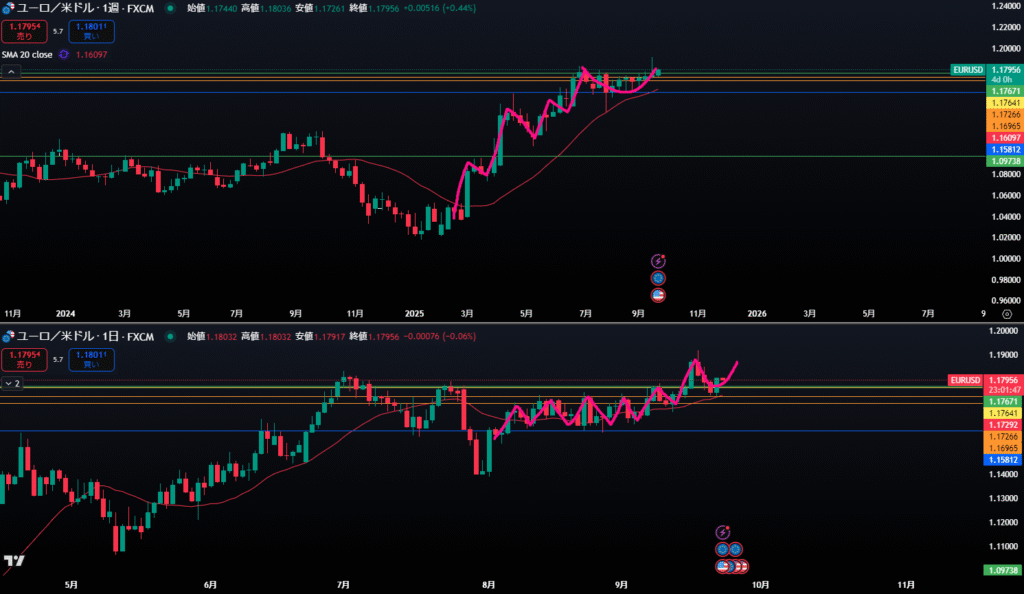Click the EURUSD price tag on daily chart

(x=966, y=380)
